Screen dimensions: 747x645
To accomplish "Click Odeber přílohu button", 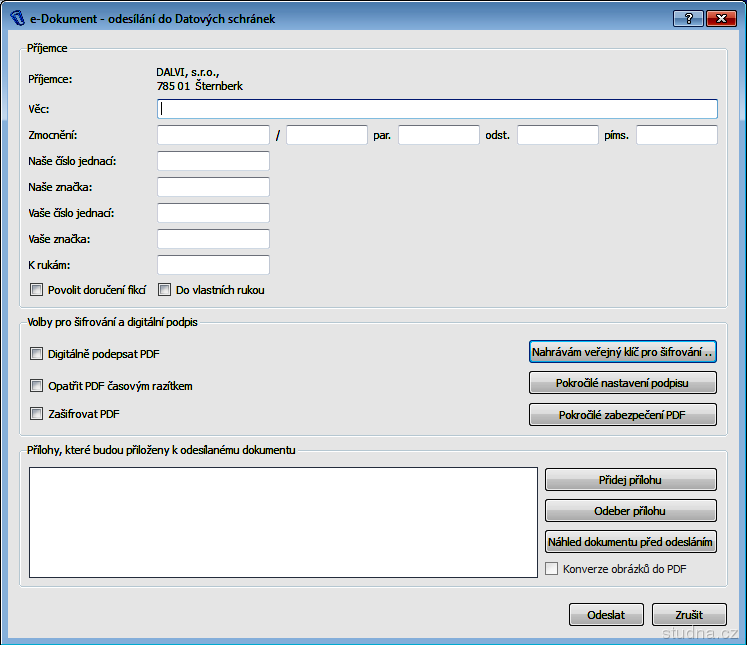I will 630,511.
